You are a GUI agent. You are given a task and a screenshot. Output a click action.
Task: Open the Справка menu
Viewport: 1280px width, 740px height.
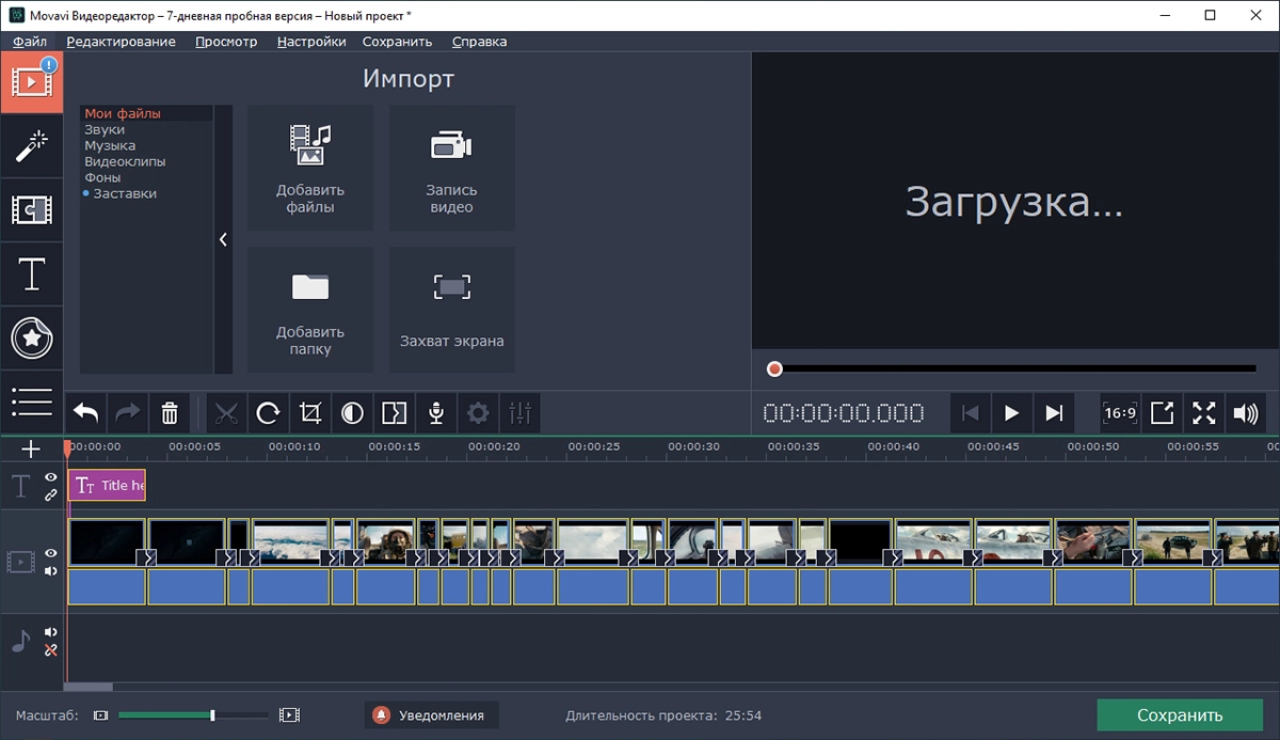pyautogui.click(x=479, y=41)
